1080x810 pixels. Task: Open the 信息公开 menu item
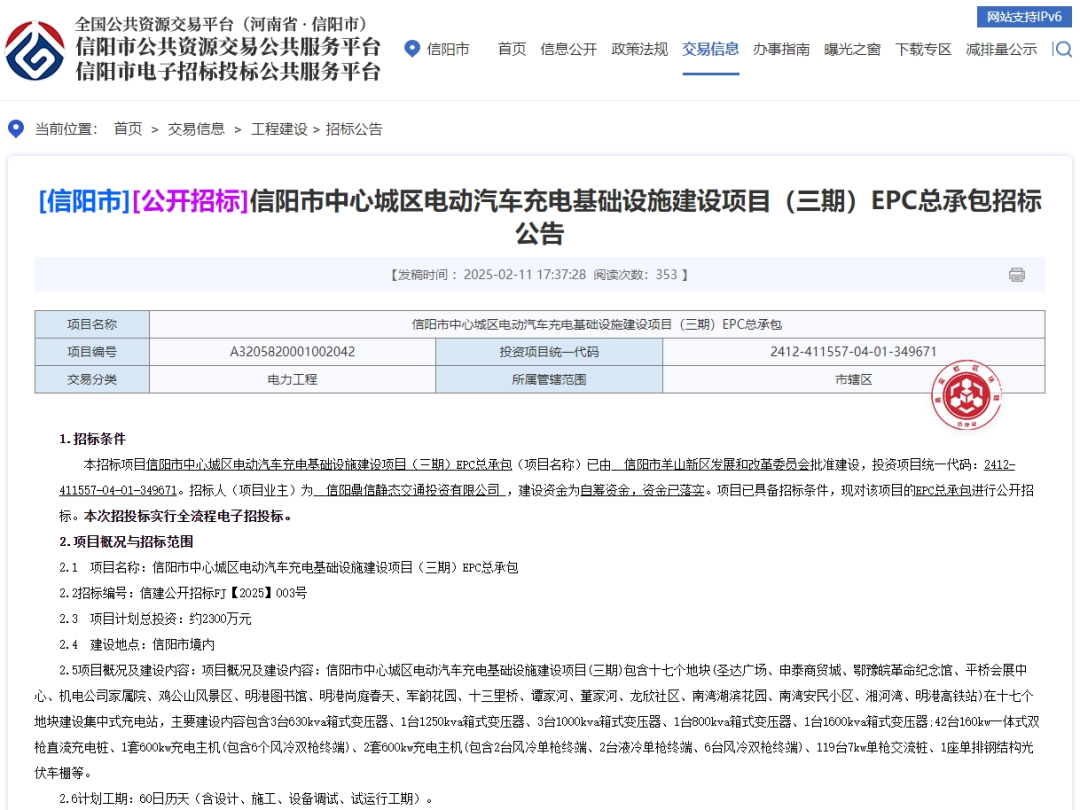tap(568, 49)
